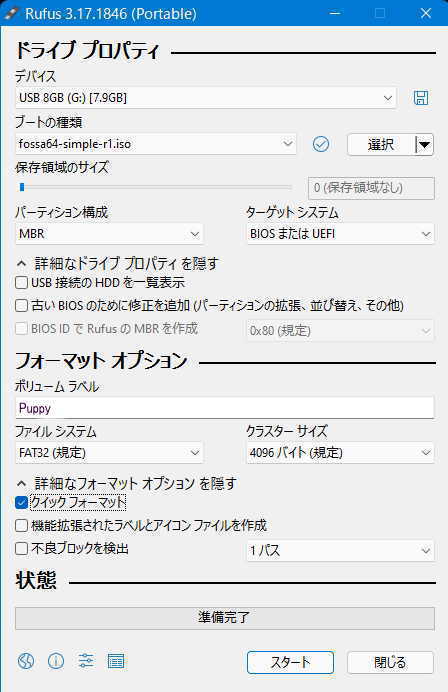
Task: Click the checksum checkmark icon beside ISO
Action: [x=320, y=144]
